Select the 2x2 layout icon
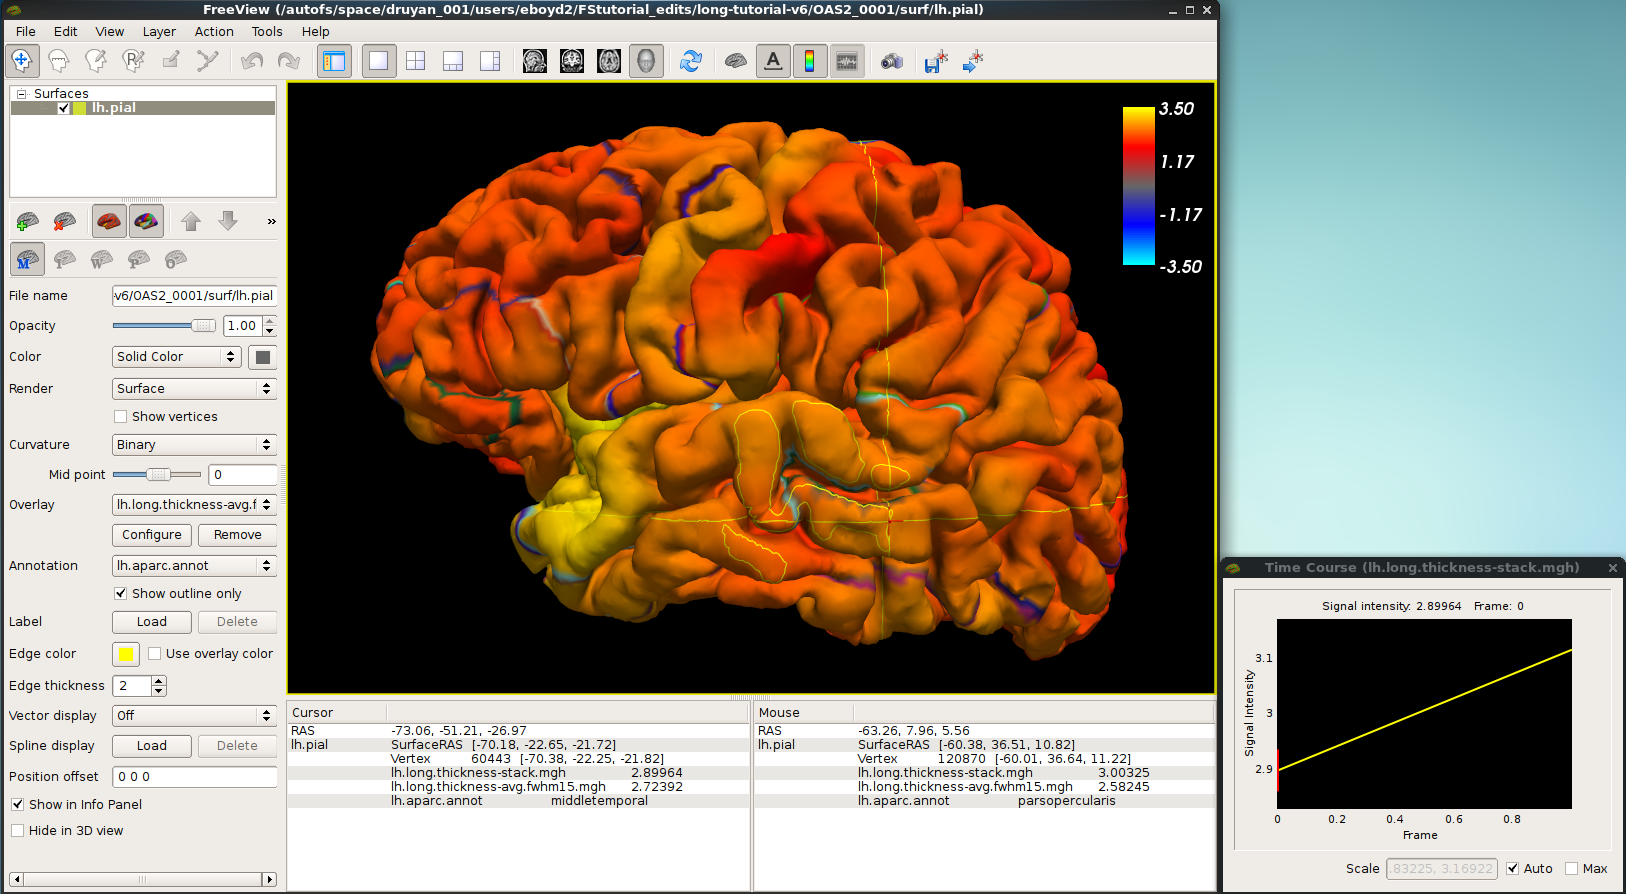This screenshot has width=1626, height=894. (415, 61)
